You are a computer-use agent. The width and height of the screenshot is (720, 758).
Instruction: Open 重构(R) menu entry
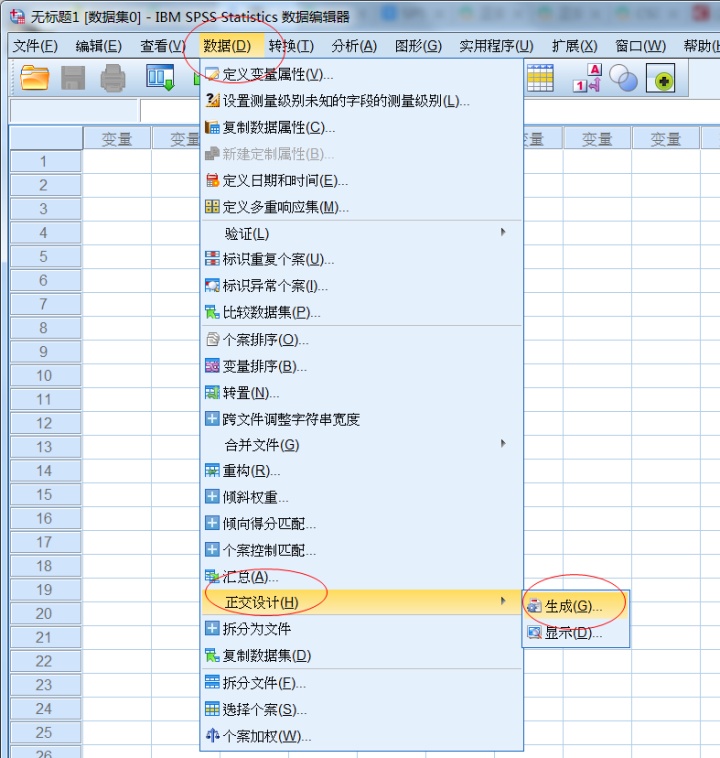(x=361, y=471)
